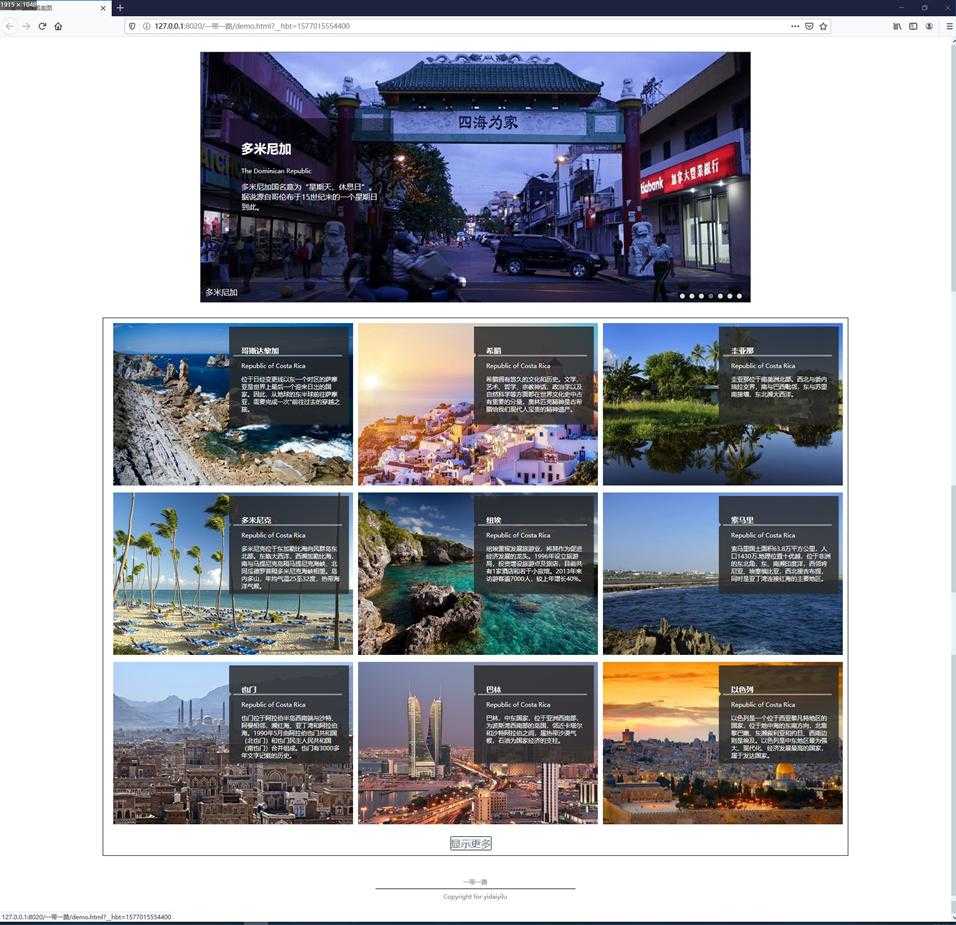This screenshot has width=956, height=925.
Task: Click the 显示更多 show more button
Action: click(471, 843)
